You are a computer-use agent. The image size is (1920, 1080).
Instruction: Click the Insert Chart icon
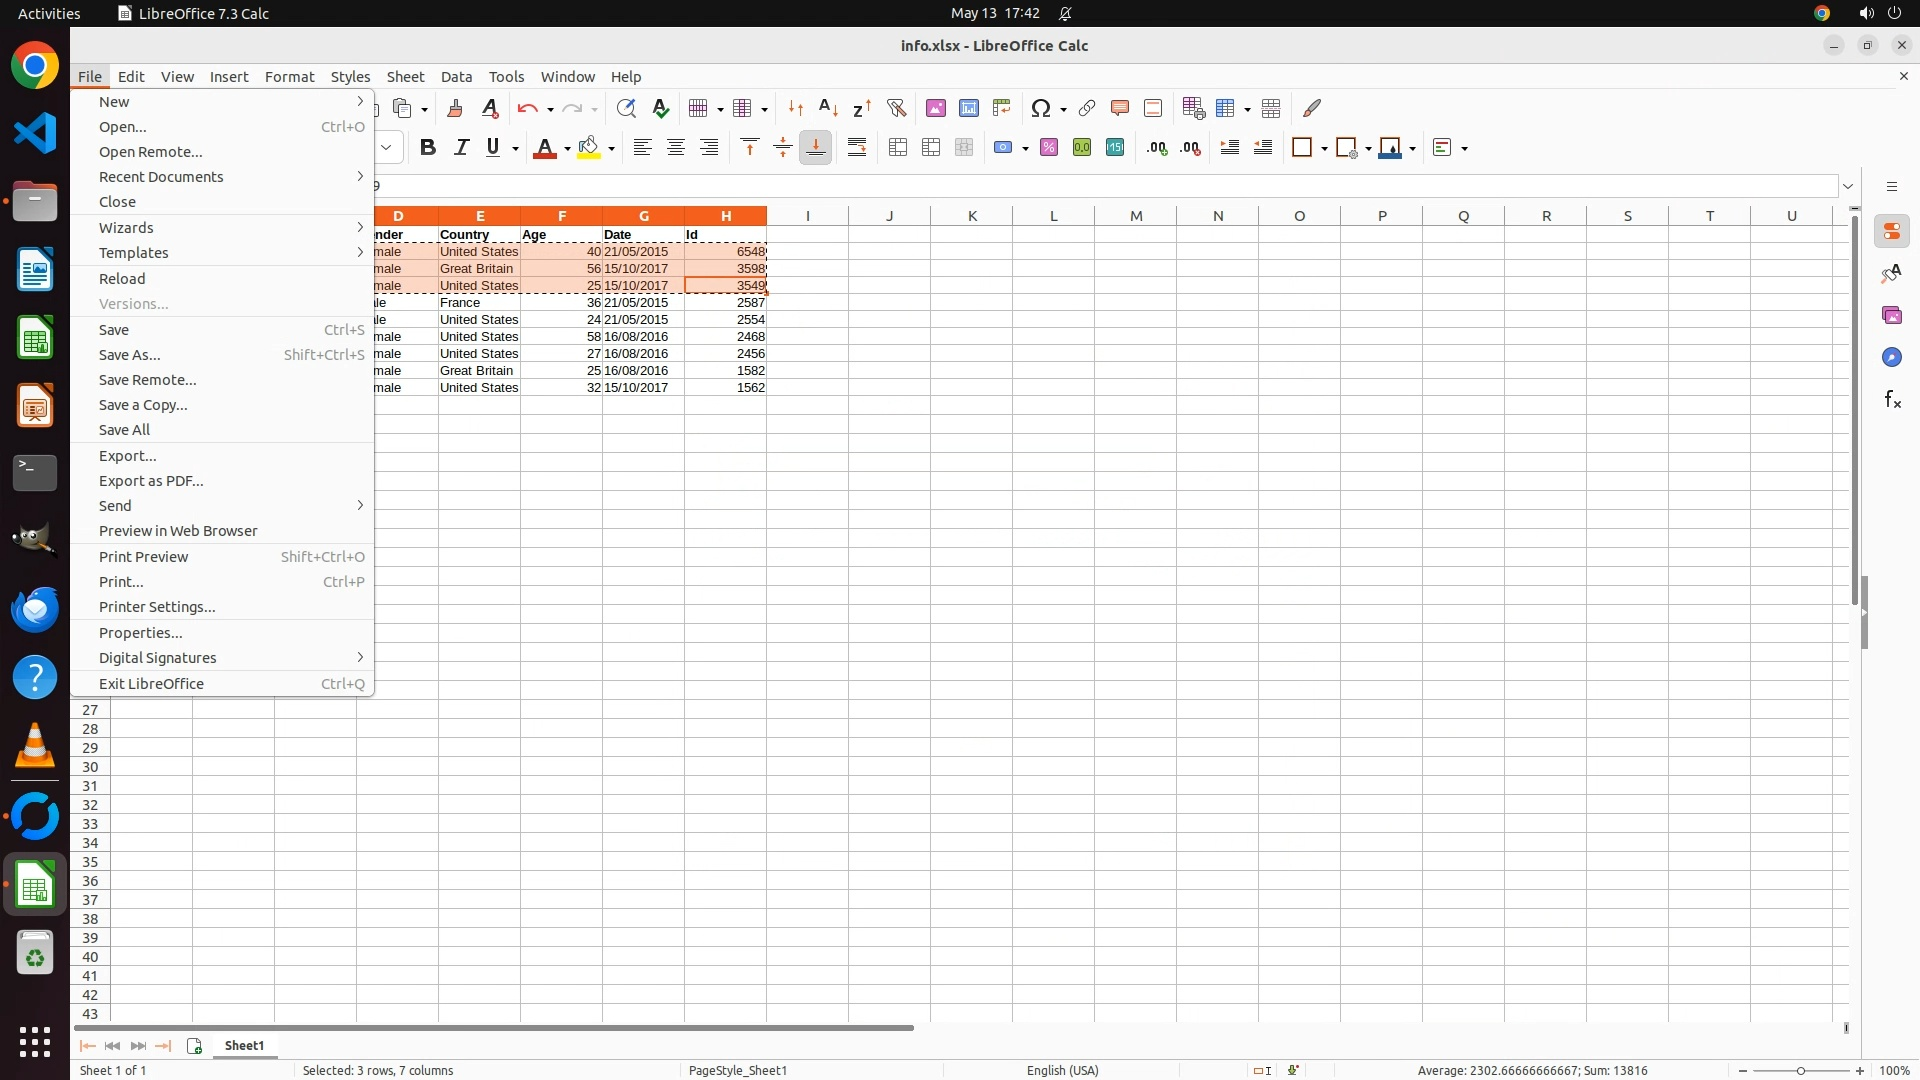969,108
